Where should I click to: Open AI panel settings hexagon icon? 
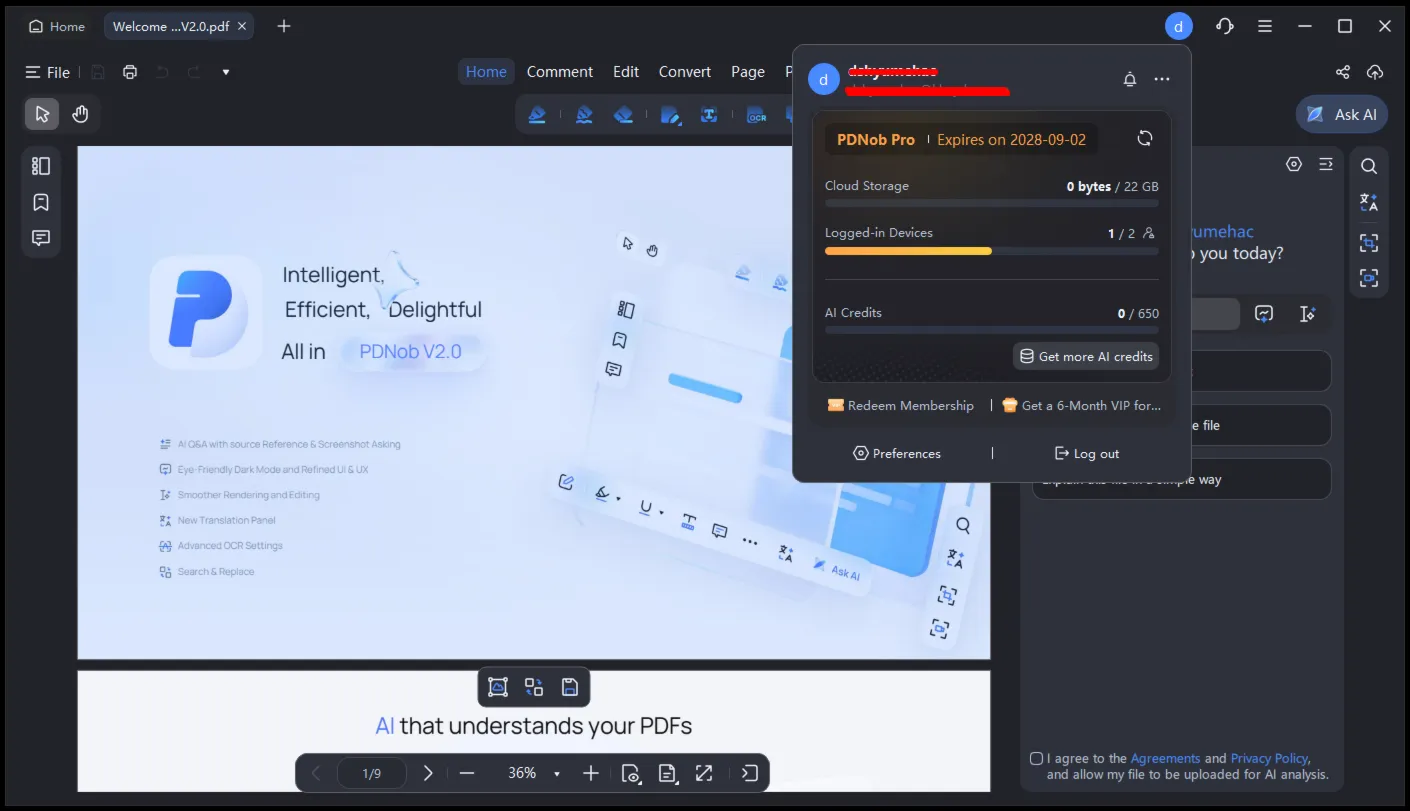pos(1294,164)
